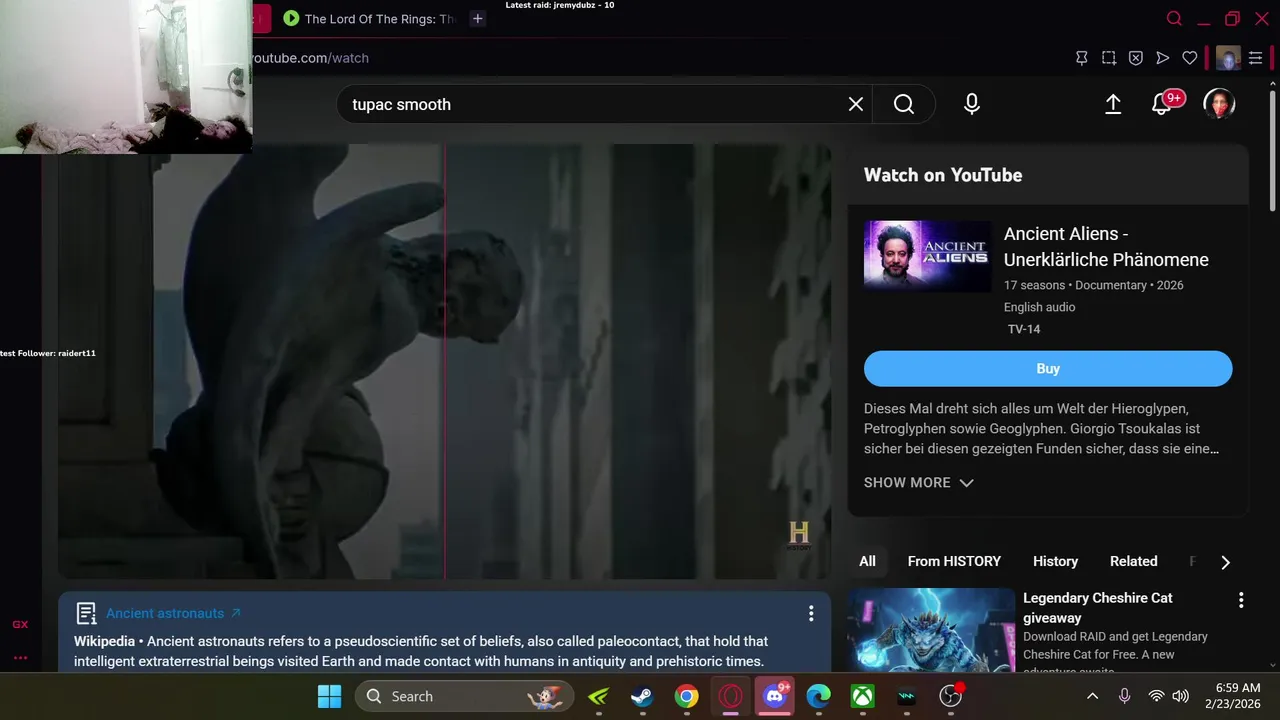The height and width of the screenshot is (720, 1280).
Task: Click the TV-14 rating label
Action: point(1024,329)
